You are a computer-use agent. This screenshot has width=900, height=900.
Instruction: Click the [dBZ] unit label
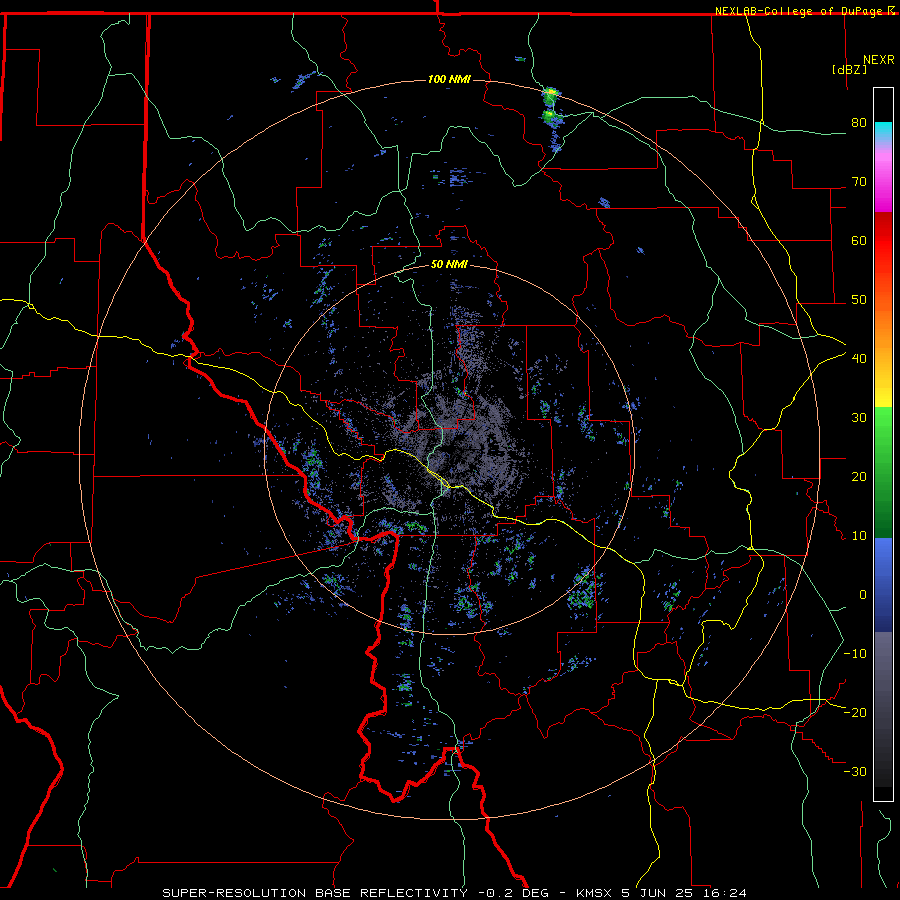[x=849, y=69]
